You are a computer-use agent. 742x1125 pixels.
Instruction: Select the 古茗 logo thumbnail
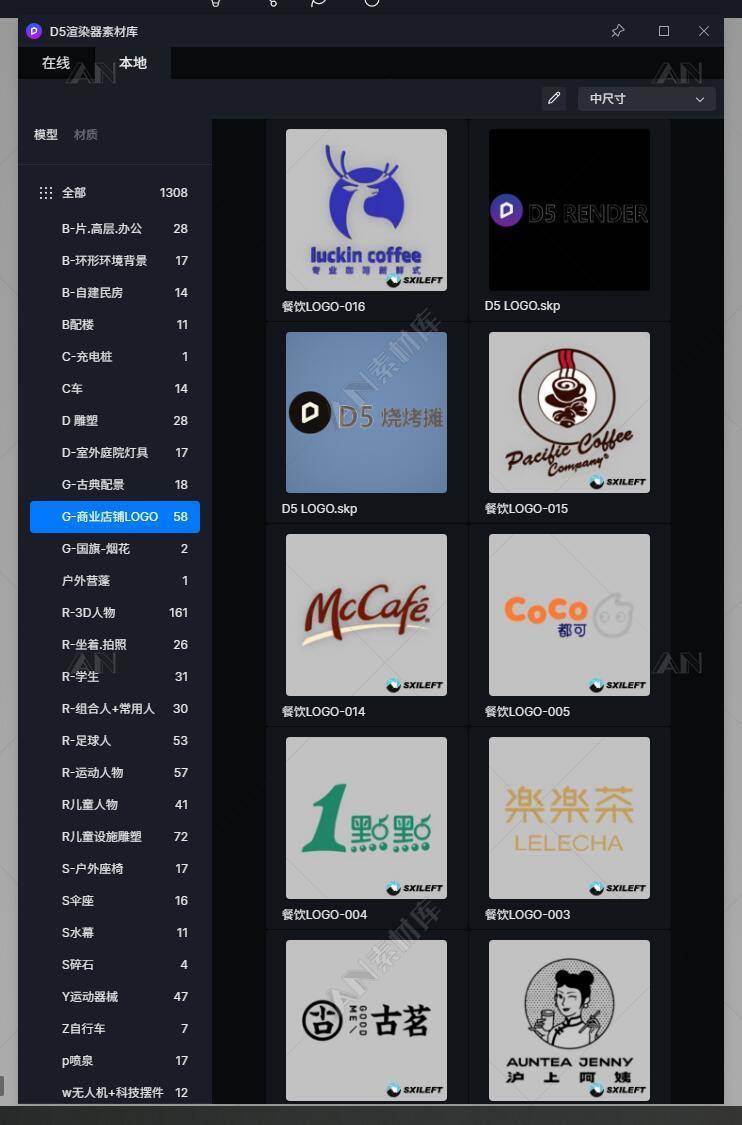pyautogui.click(x=366, y=1020)
